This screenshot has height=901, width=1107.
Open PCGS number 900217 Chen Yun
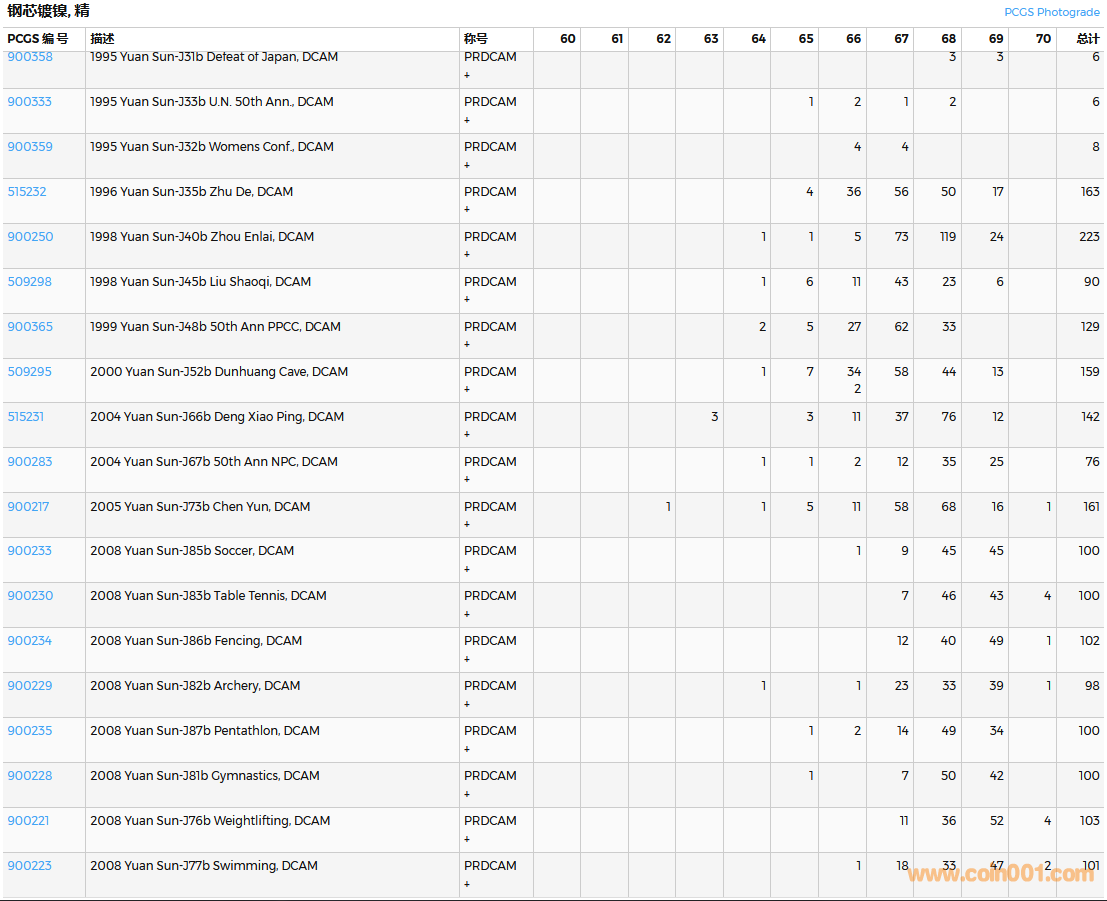(28, 507)
